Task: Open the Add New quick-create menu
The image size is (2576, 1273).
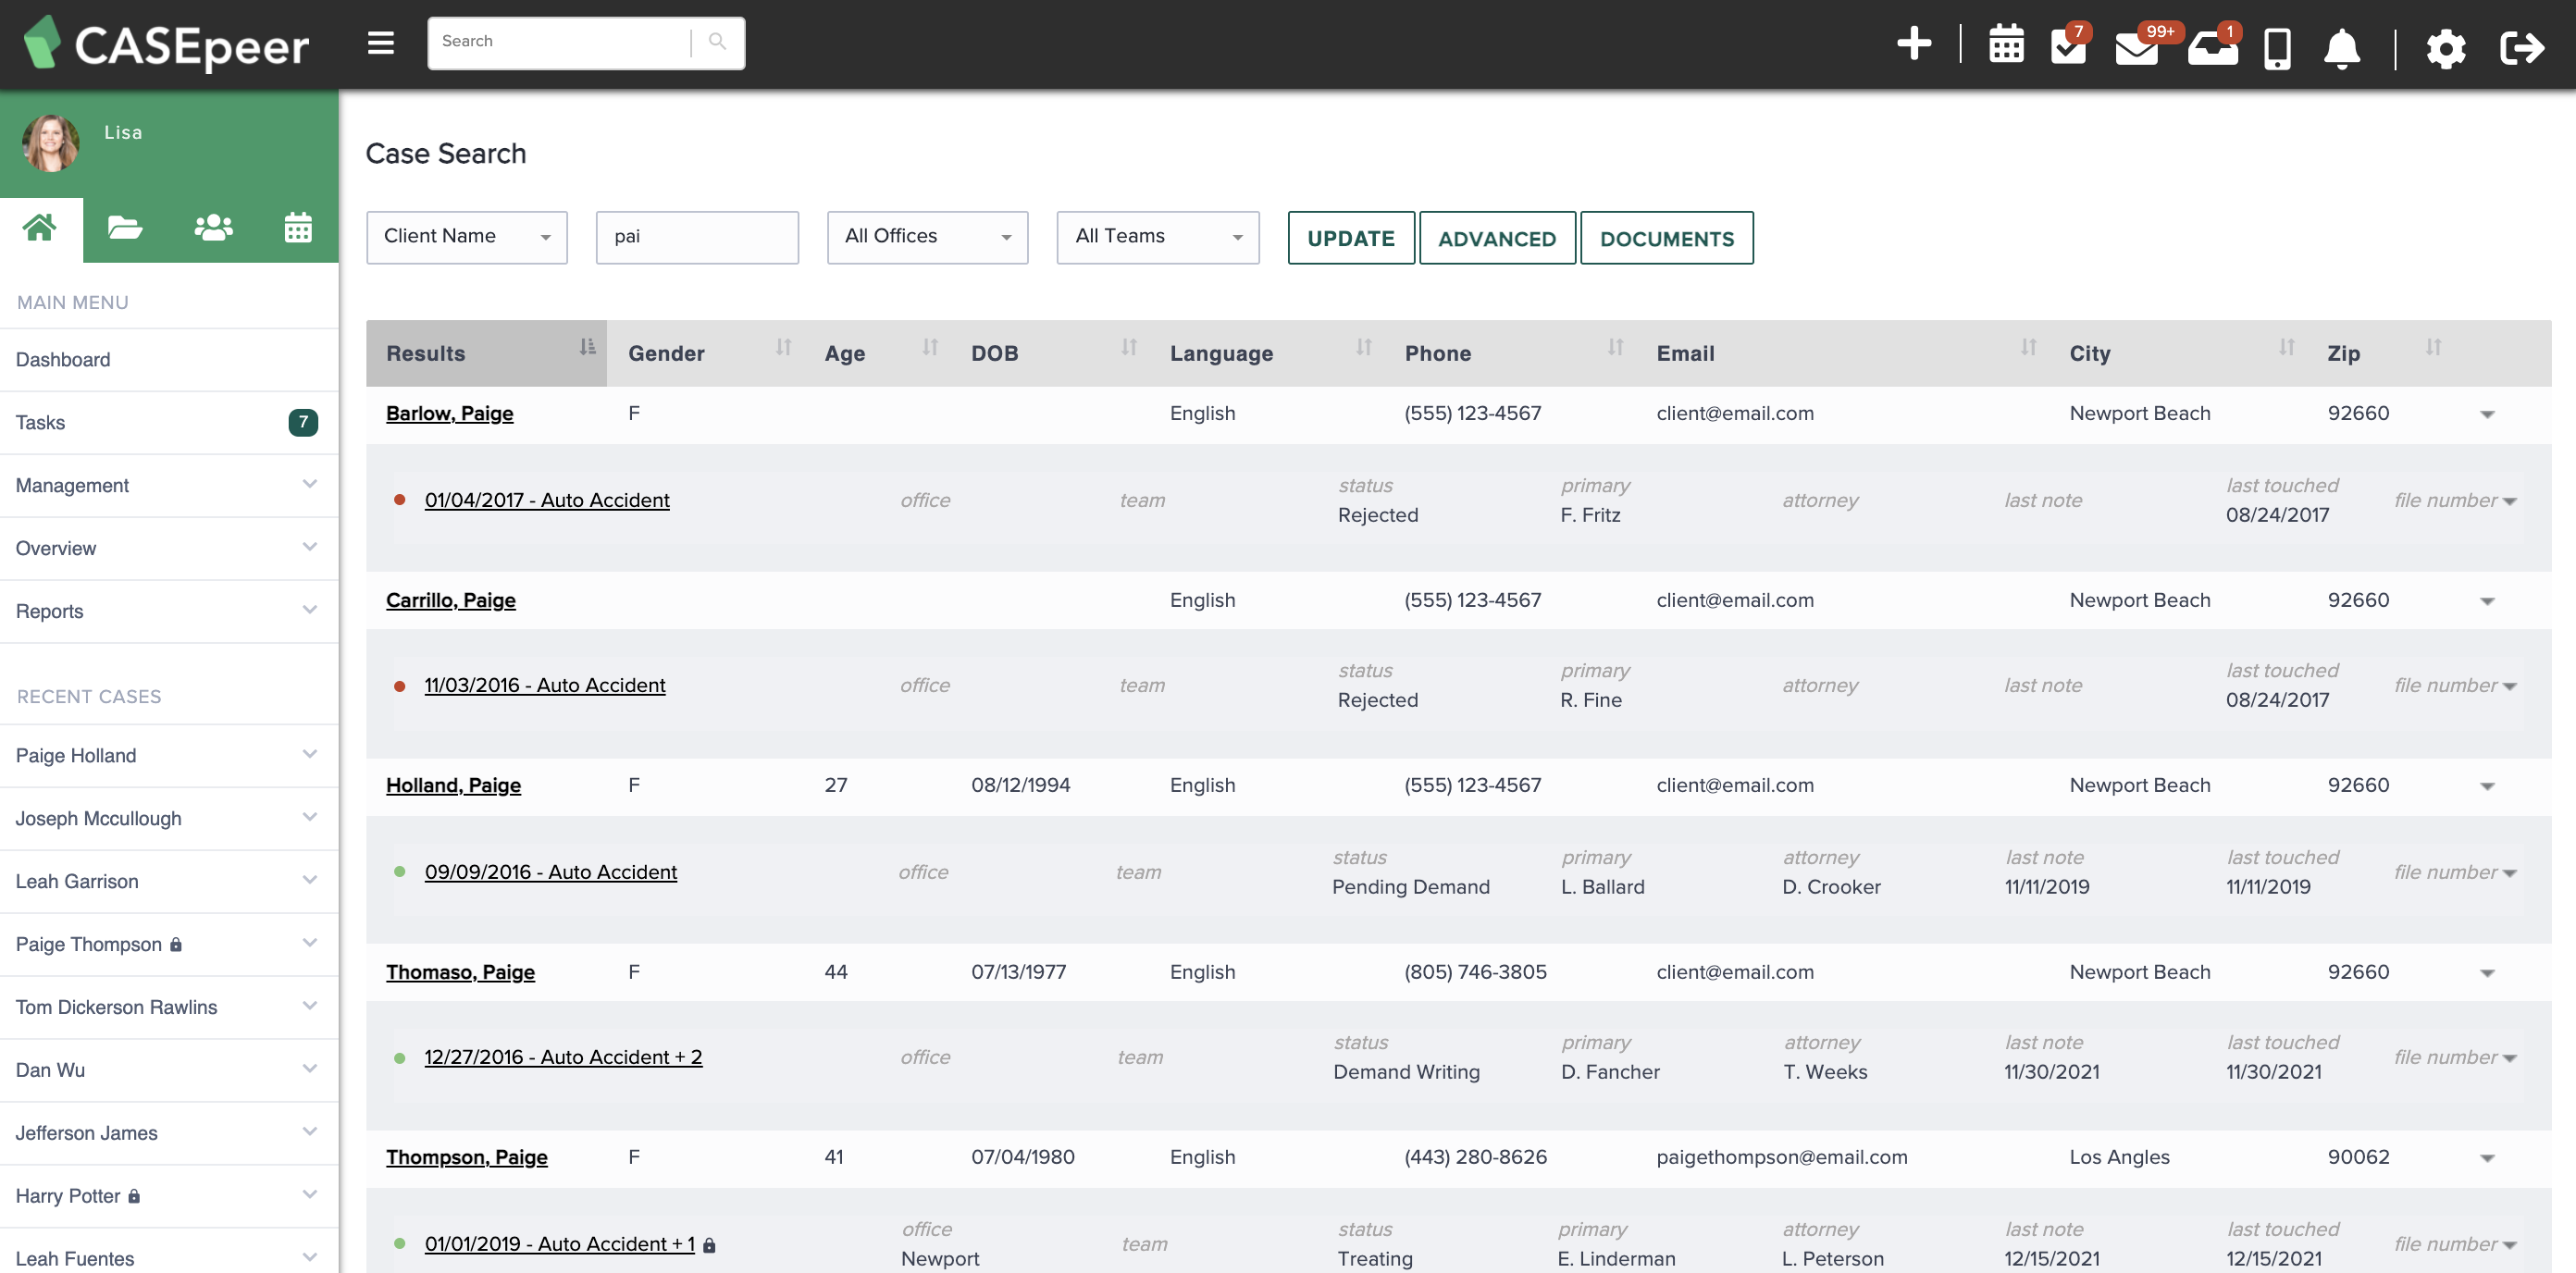Action: pos(1915,45)
